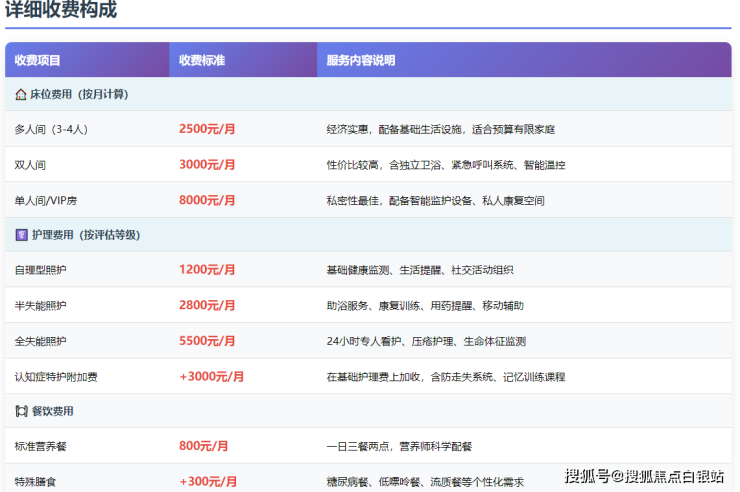Click the house icon beside 床位费用

click(21, 94)
